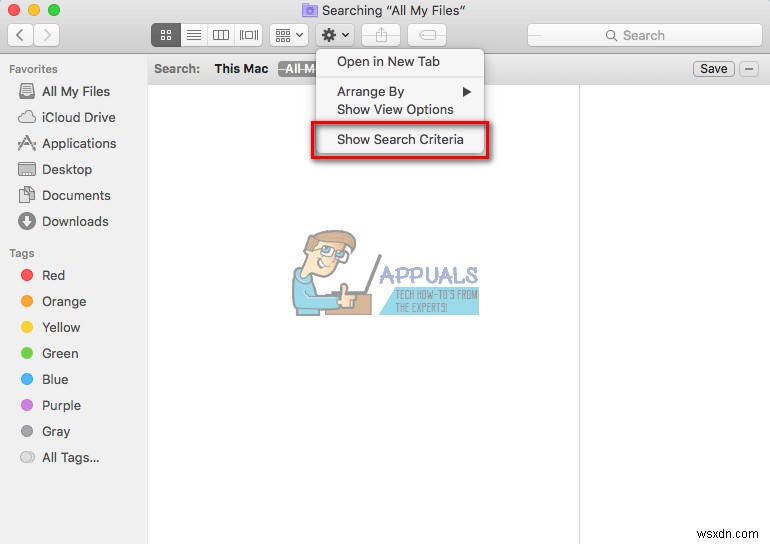The height and width of the screenshot is (544, 770).
Task: Select the Green tag label
Action: pos(60,354)
